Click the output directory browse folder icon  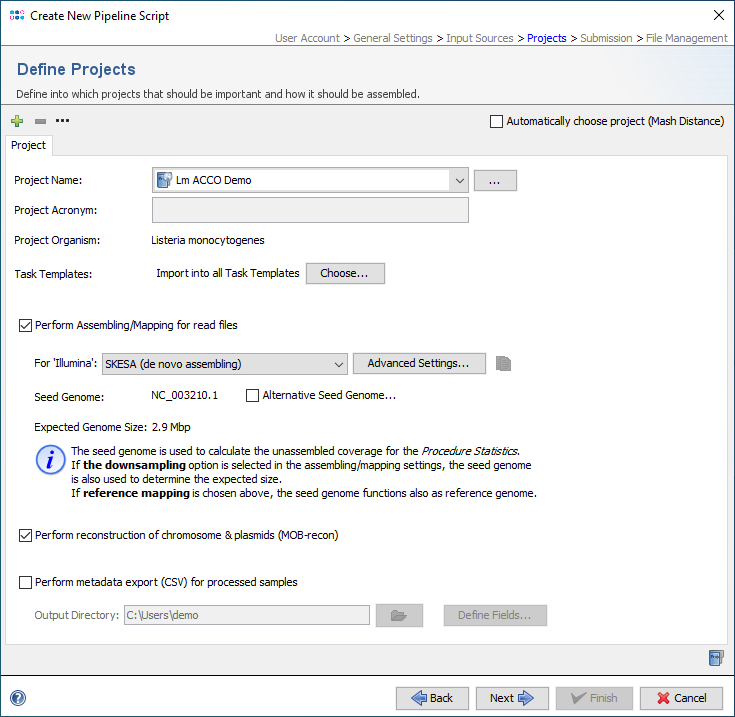click(399, 615)
